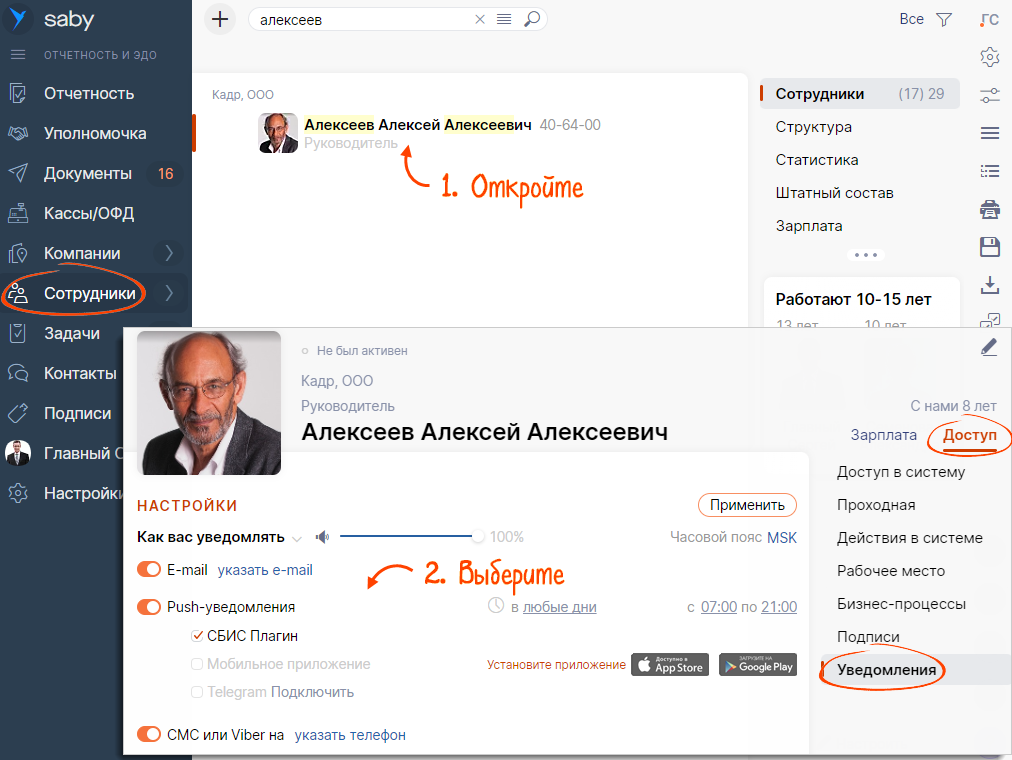Expand more sections via three dots
This screenshot has width=1012, height=760.
[866, 255]
